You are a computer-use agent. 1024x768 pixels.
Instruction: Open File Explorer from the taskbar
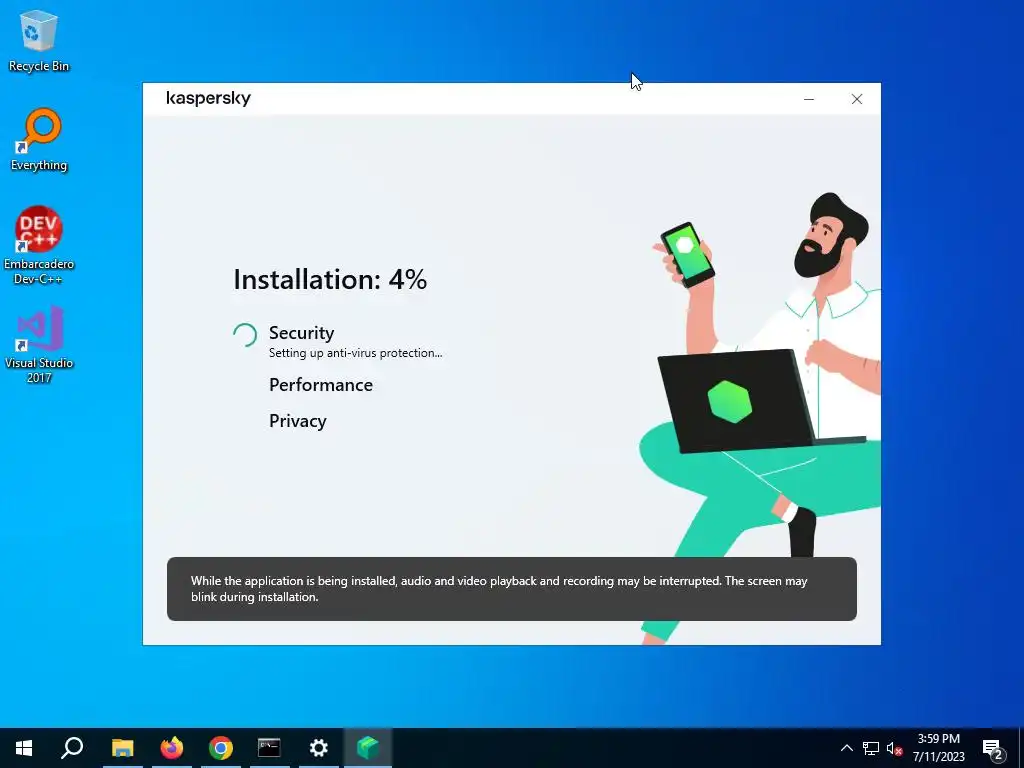point(122,748)
